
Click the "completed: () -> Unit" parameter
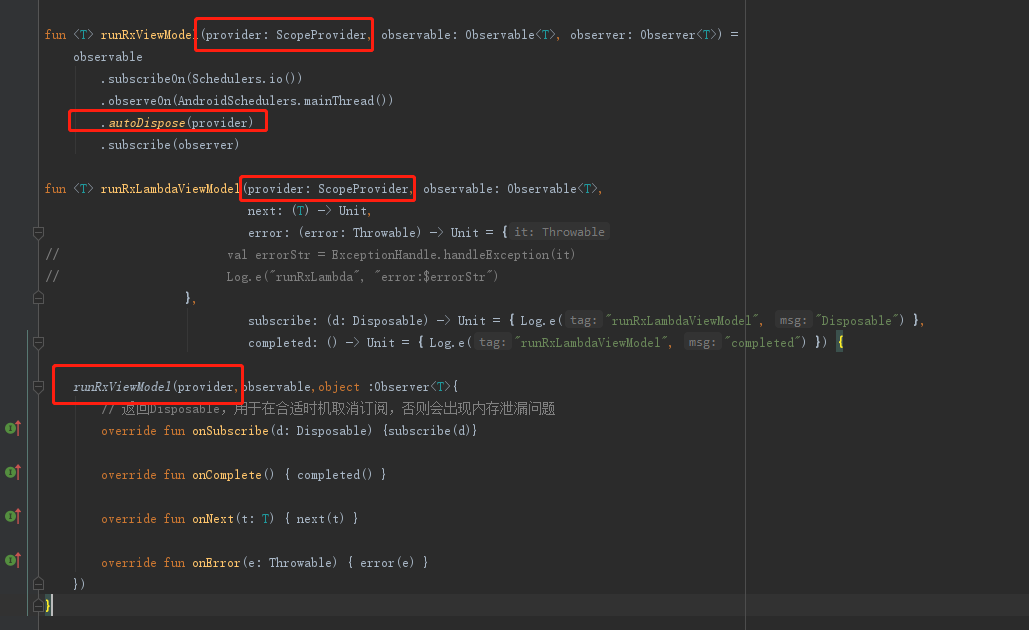[x=321, y=343]
